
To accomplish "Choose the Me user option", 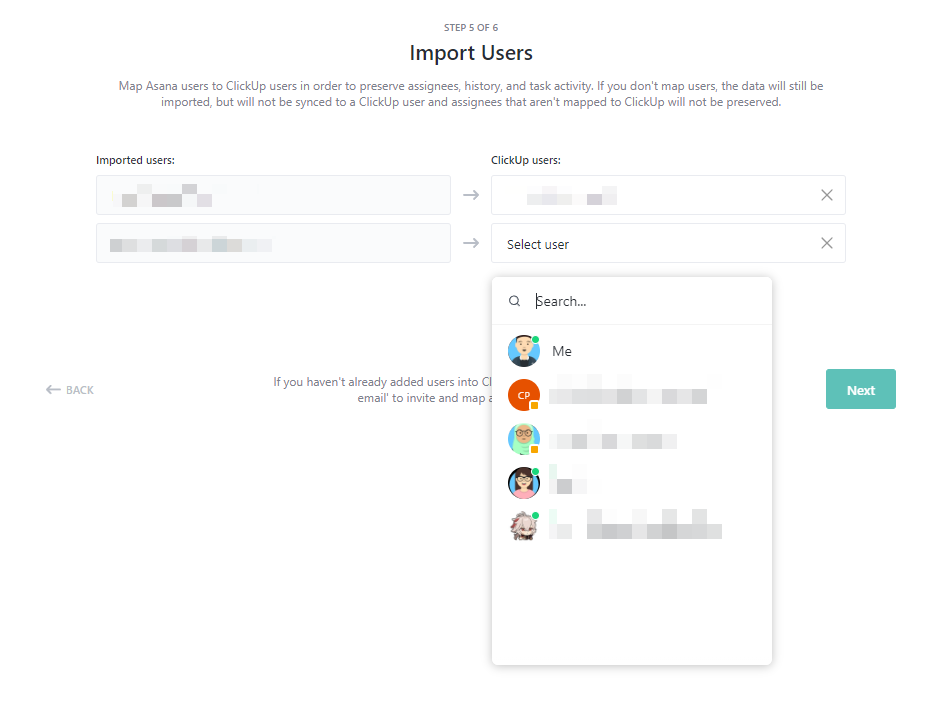I will (632, 351).
